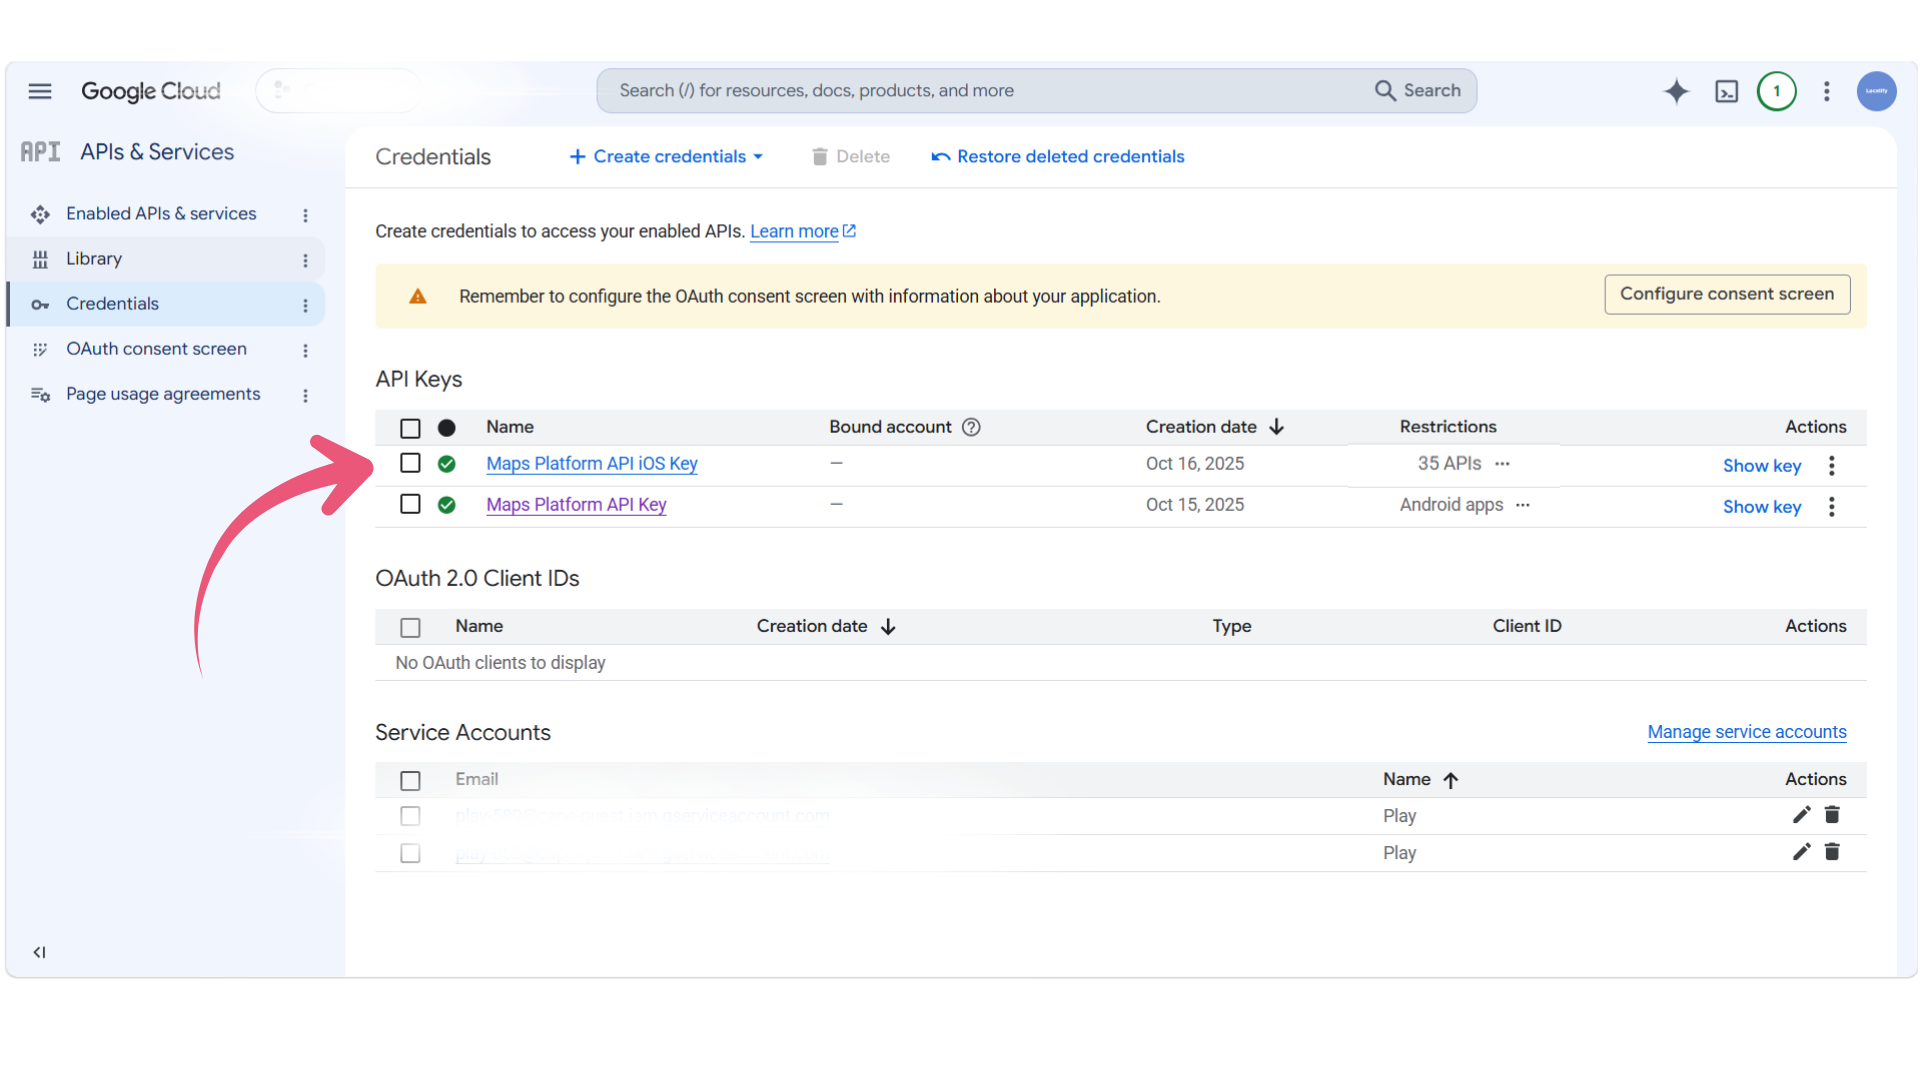Check the Maps Platform API iOS Key row
1920x1080 pixels.
coord(410,463)
